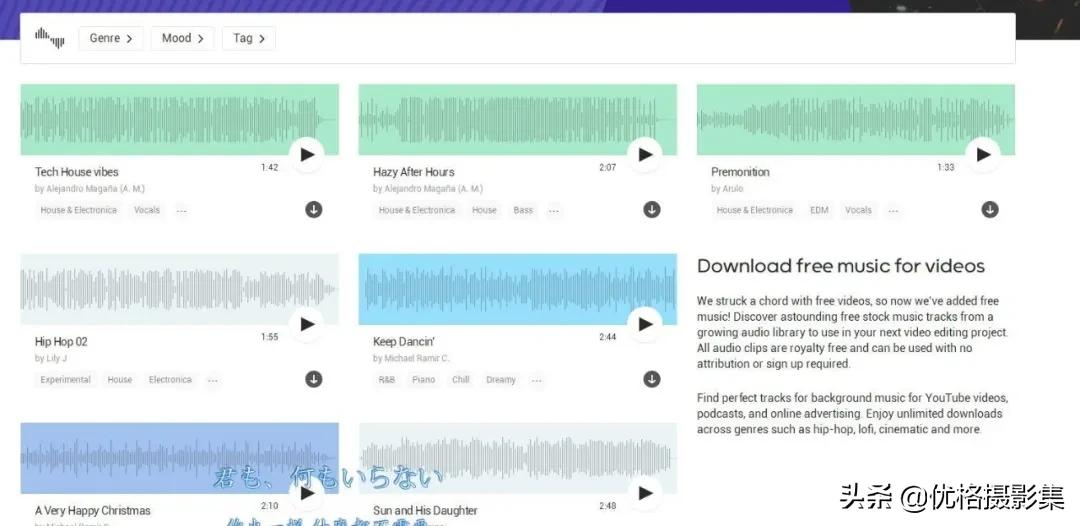This screenshot has height=526, width=1080.
Task: Download the Keep Dancin' track
Action: point(652,379)
